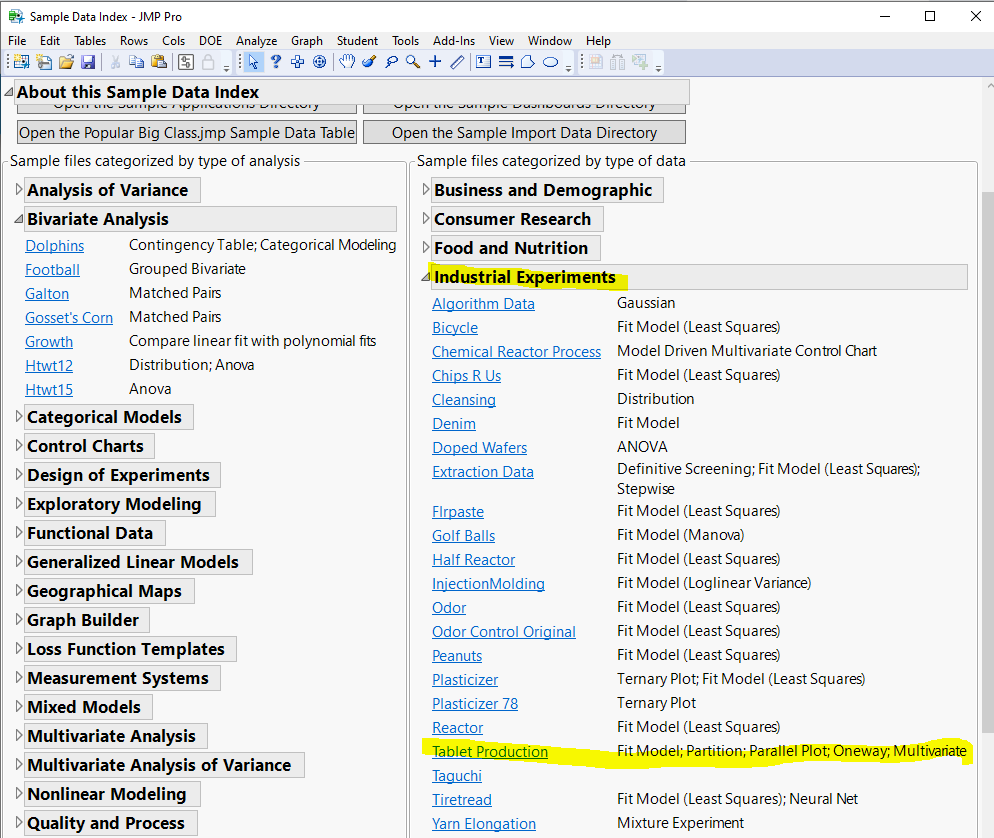Expand the Consumer Research section

425,218
